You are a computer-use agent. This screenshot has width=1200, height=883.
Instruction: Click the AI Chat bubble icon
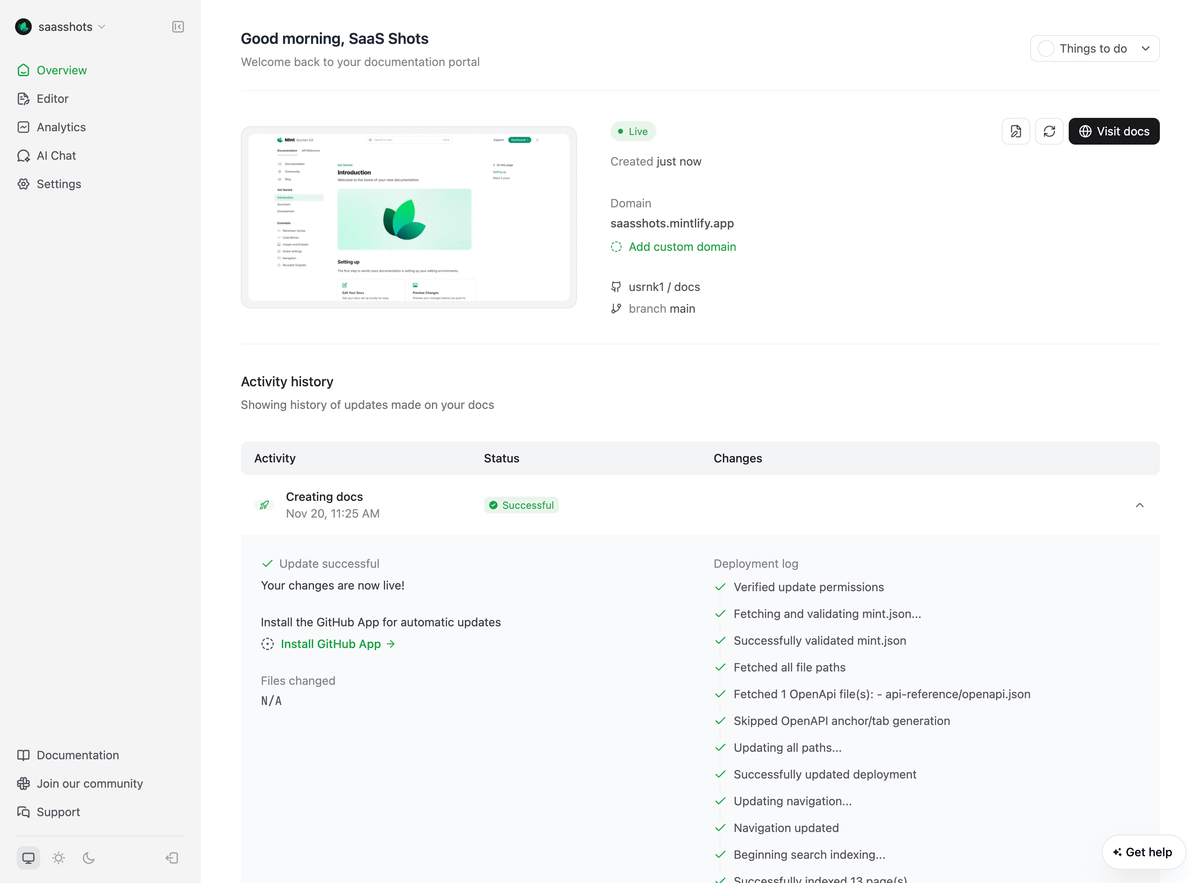[x=24, y=156]
